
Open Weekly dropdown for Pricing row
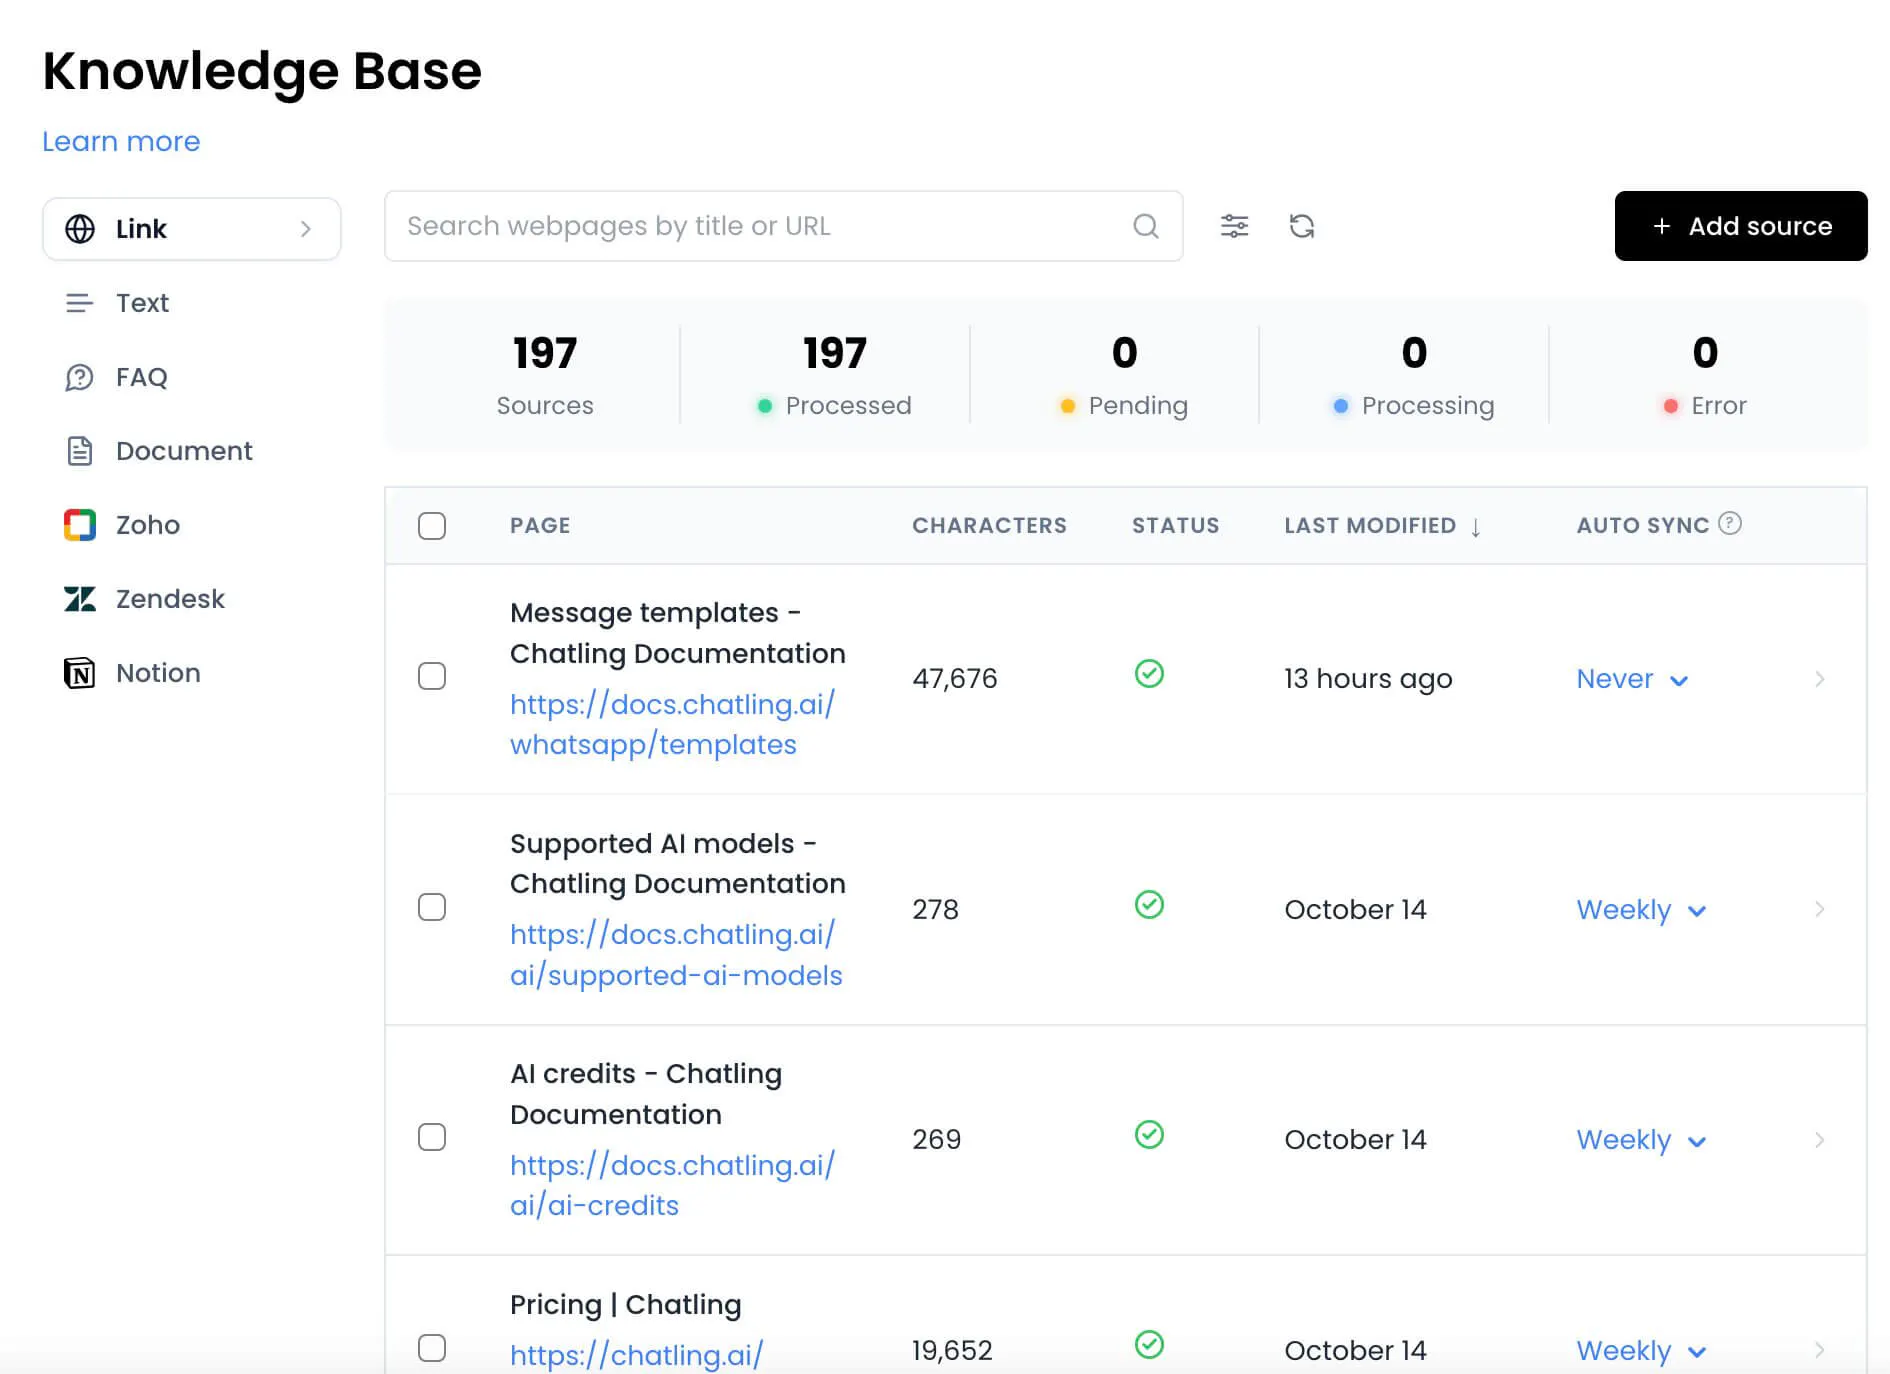pyautogui.click(x=1641, y=1351)
